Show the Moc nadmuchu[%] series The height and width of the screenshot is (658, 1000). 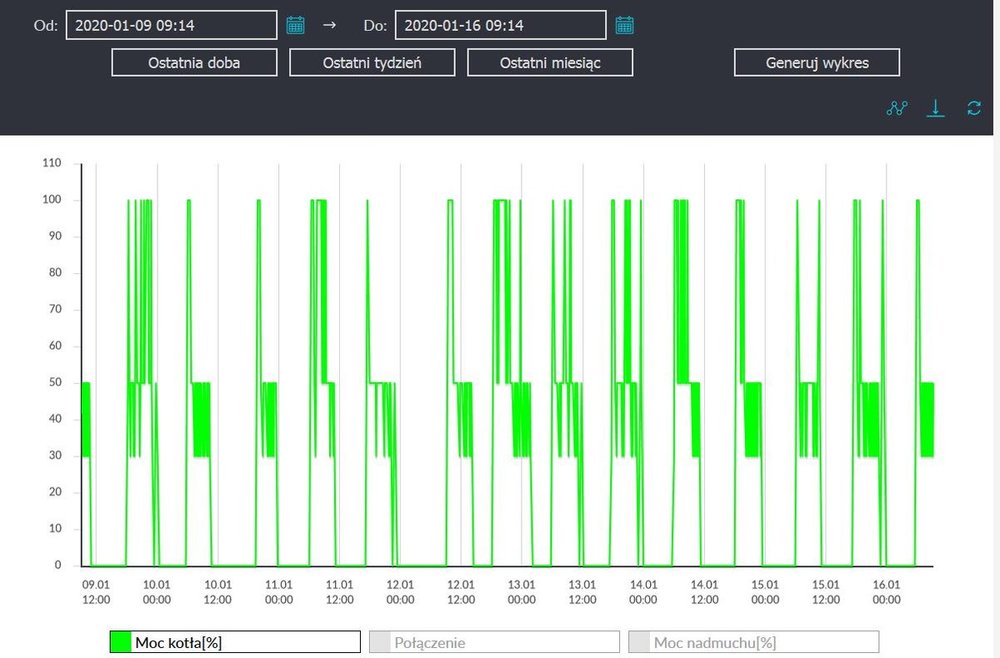pyautogui.click(x=753, y=642)
